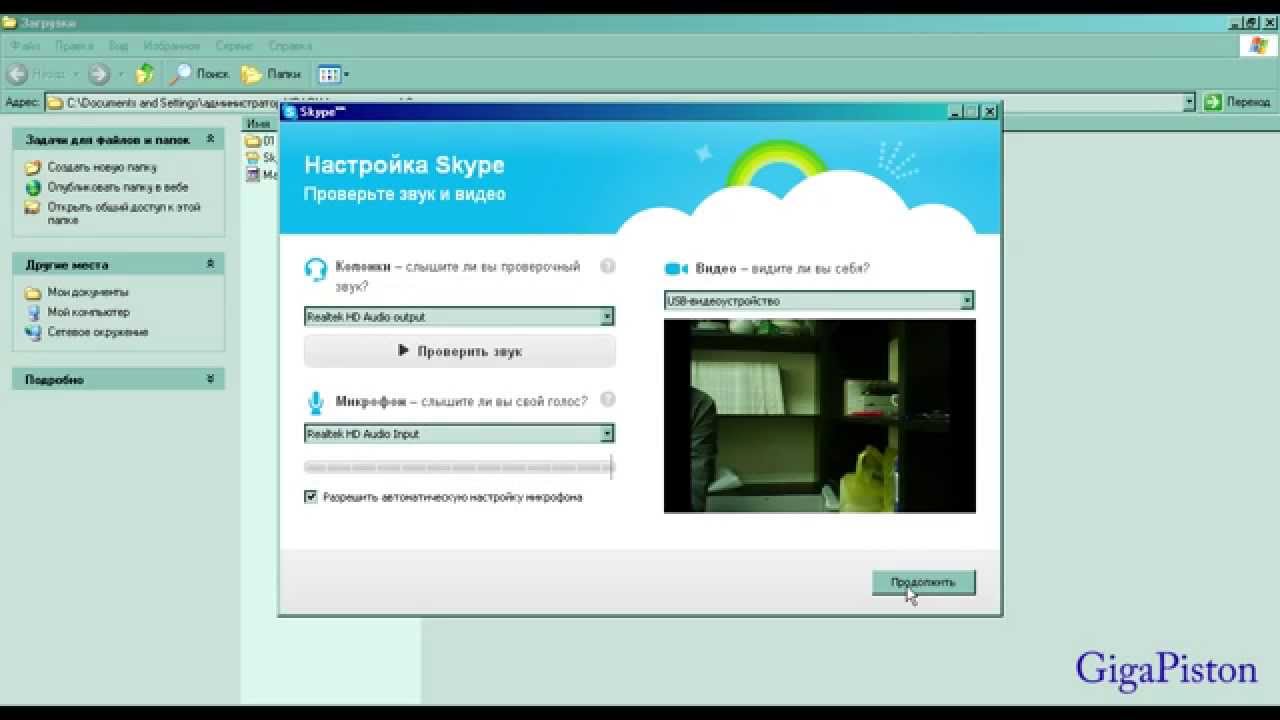Open the Правка menu in Explorer

click(74, 46)
